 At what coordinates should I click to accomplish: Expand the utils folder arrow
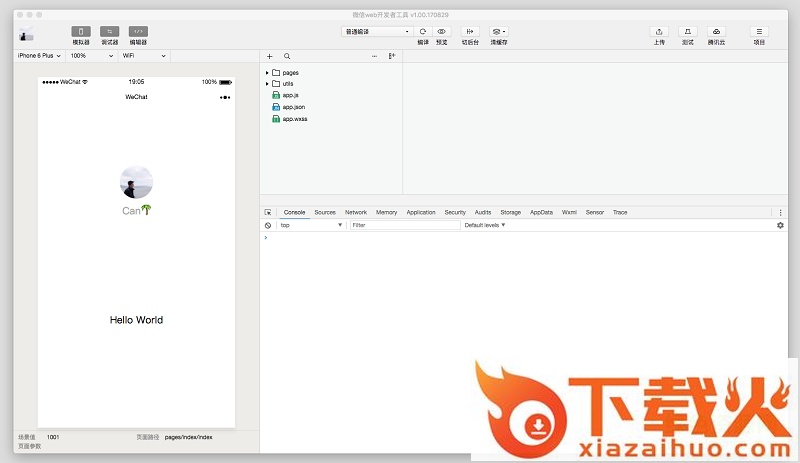pyautogui.click(x=267, y=84)
